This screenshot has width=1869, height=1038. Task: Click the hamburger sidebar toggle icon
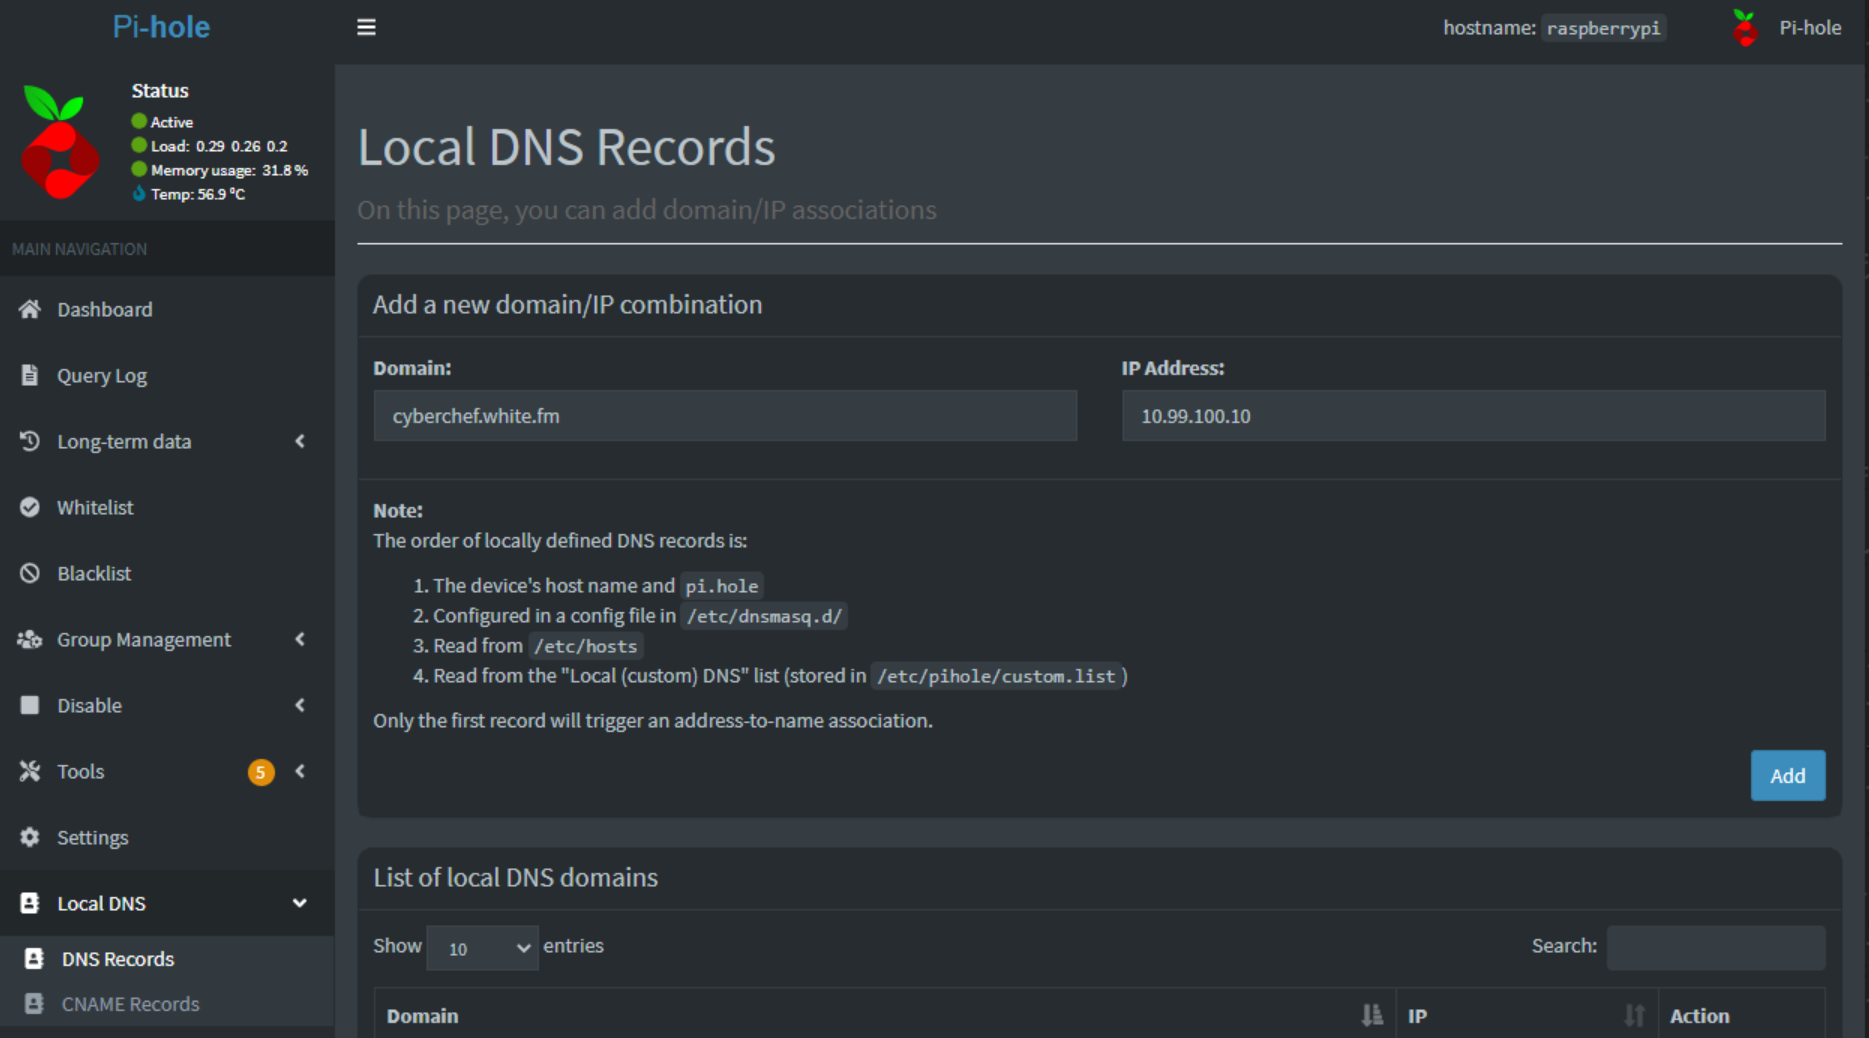(366, 27)
